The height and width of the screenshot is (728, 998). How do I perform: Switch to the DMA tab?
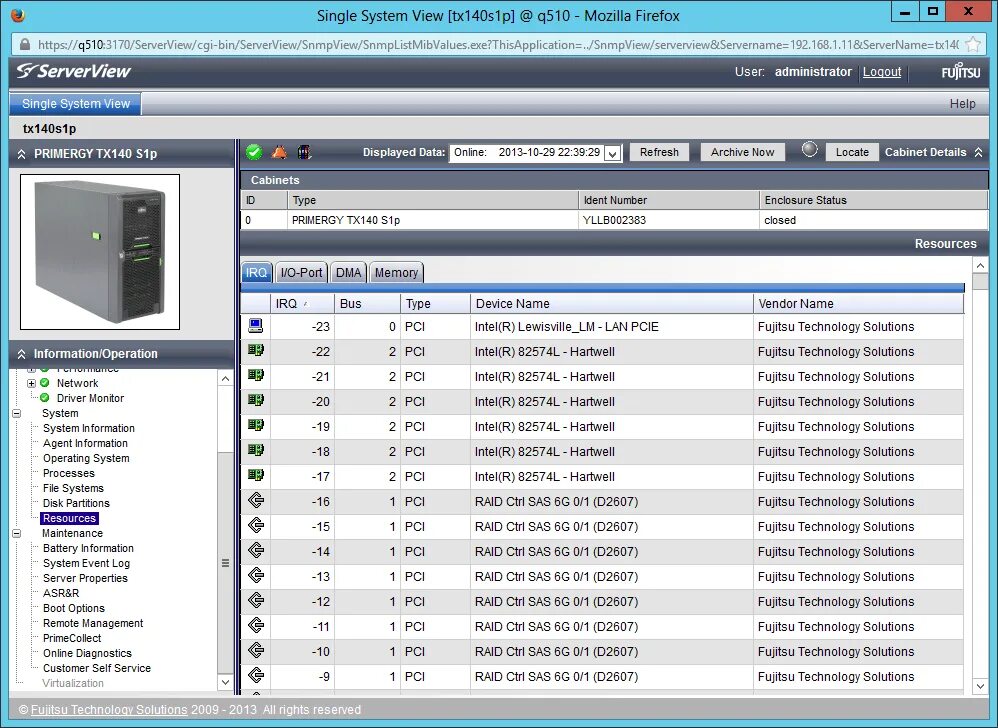348,272
